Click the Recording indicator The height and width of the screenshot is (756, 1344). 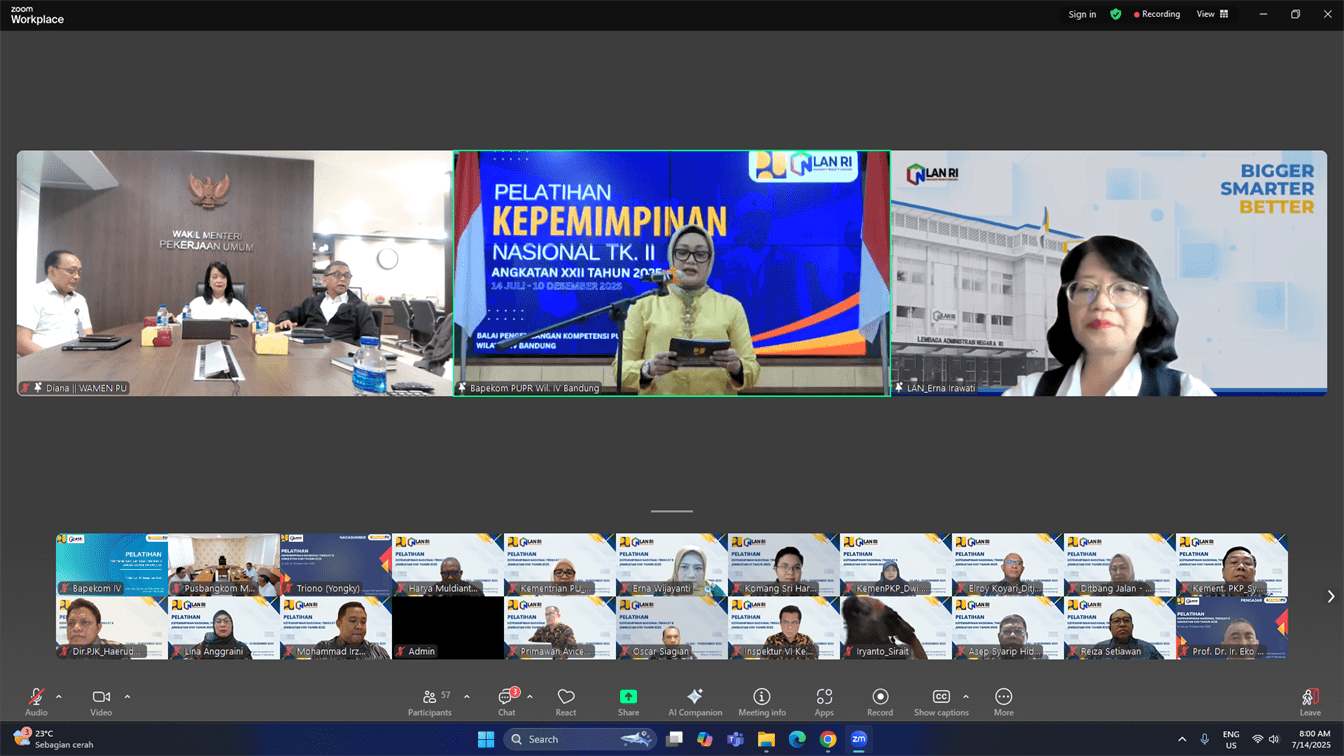pyautogui.click(x=1157, y=14)
